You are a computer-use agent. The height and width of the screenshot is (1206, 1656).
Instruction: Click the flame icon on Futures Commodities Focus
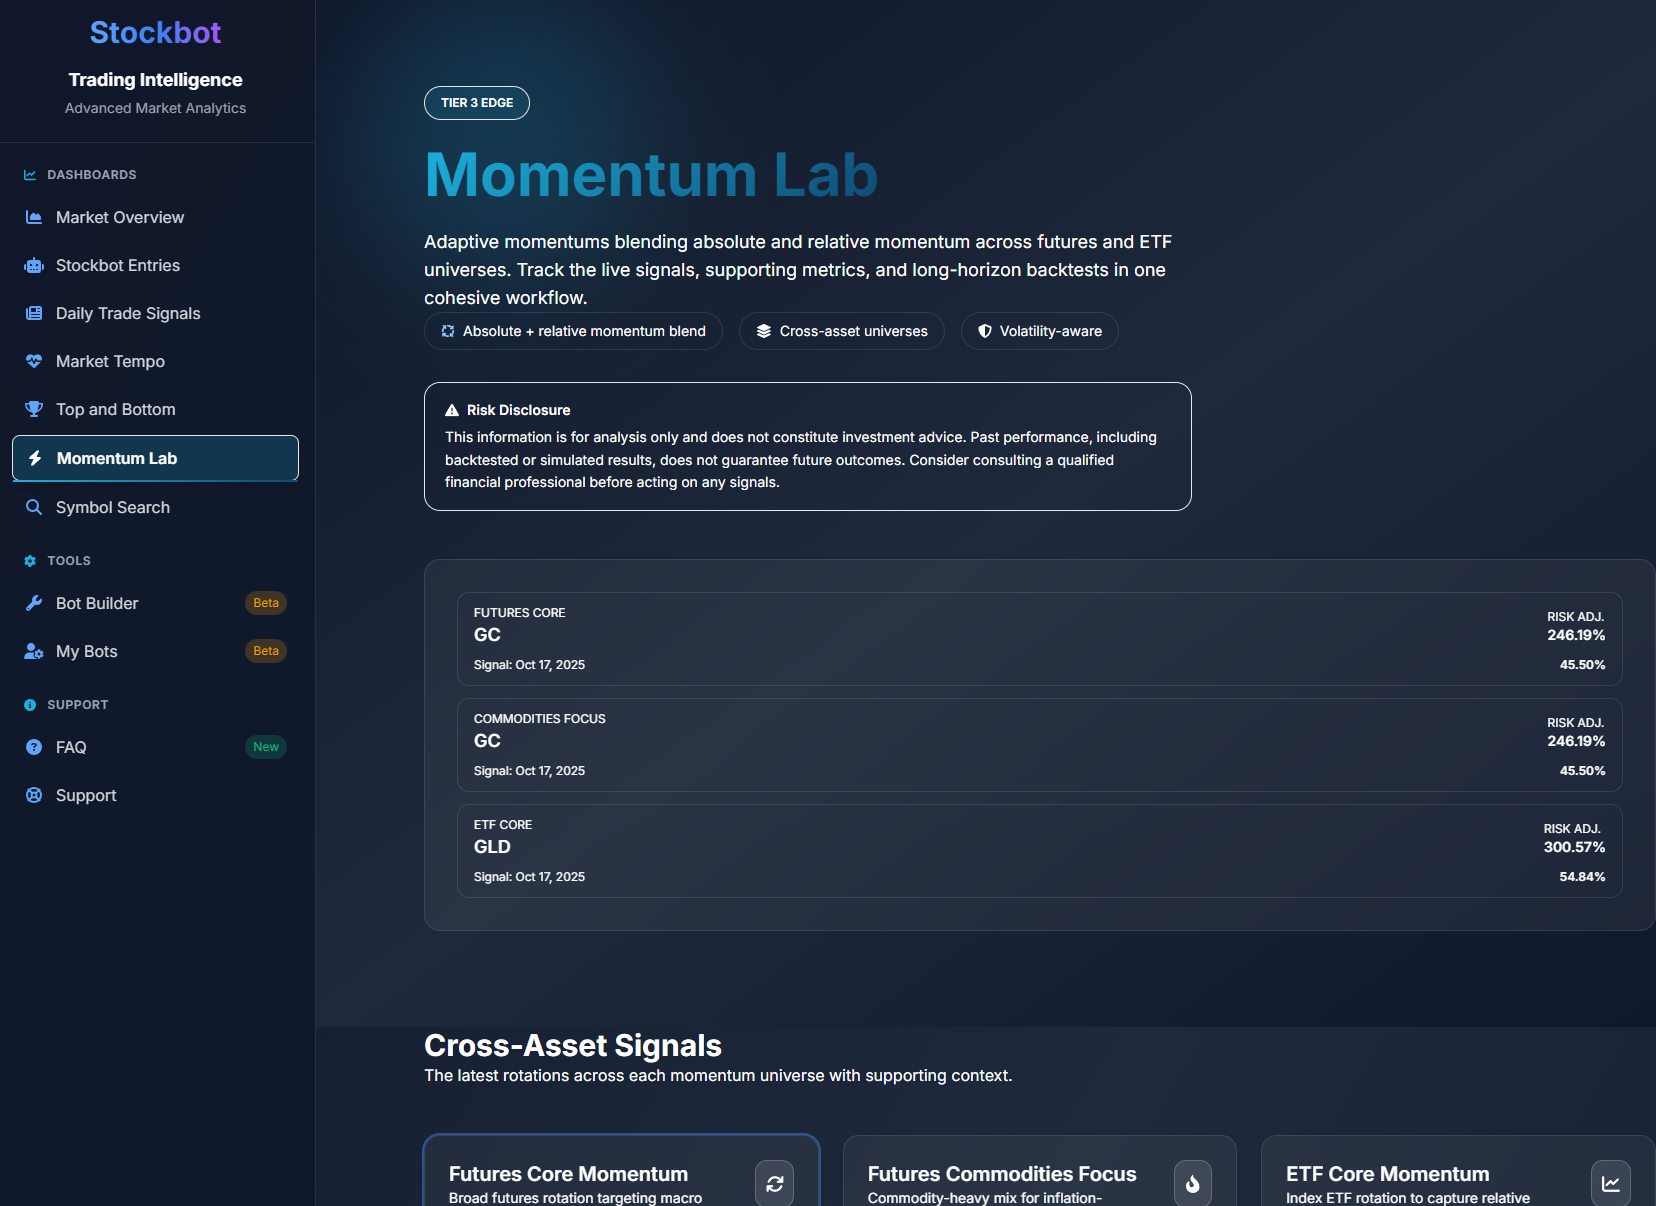click(x=1192, y=1184)
